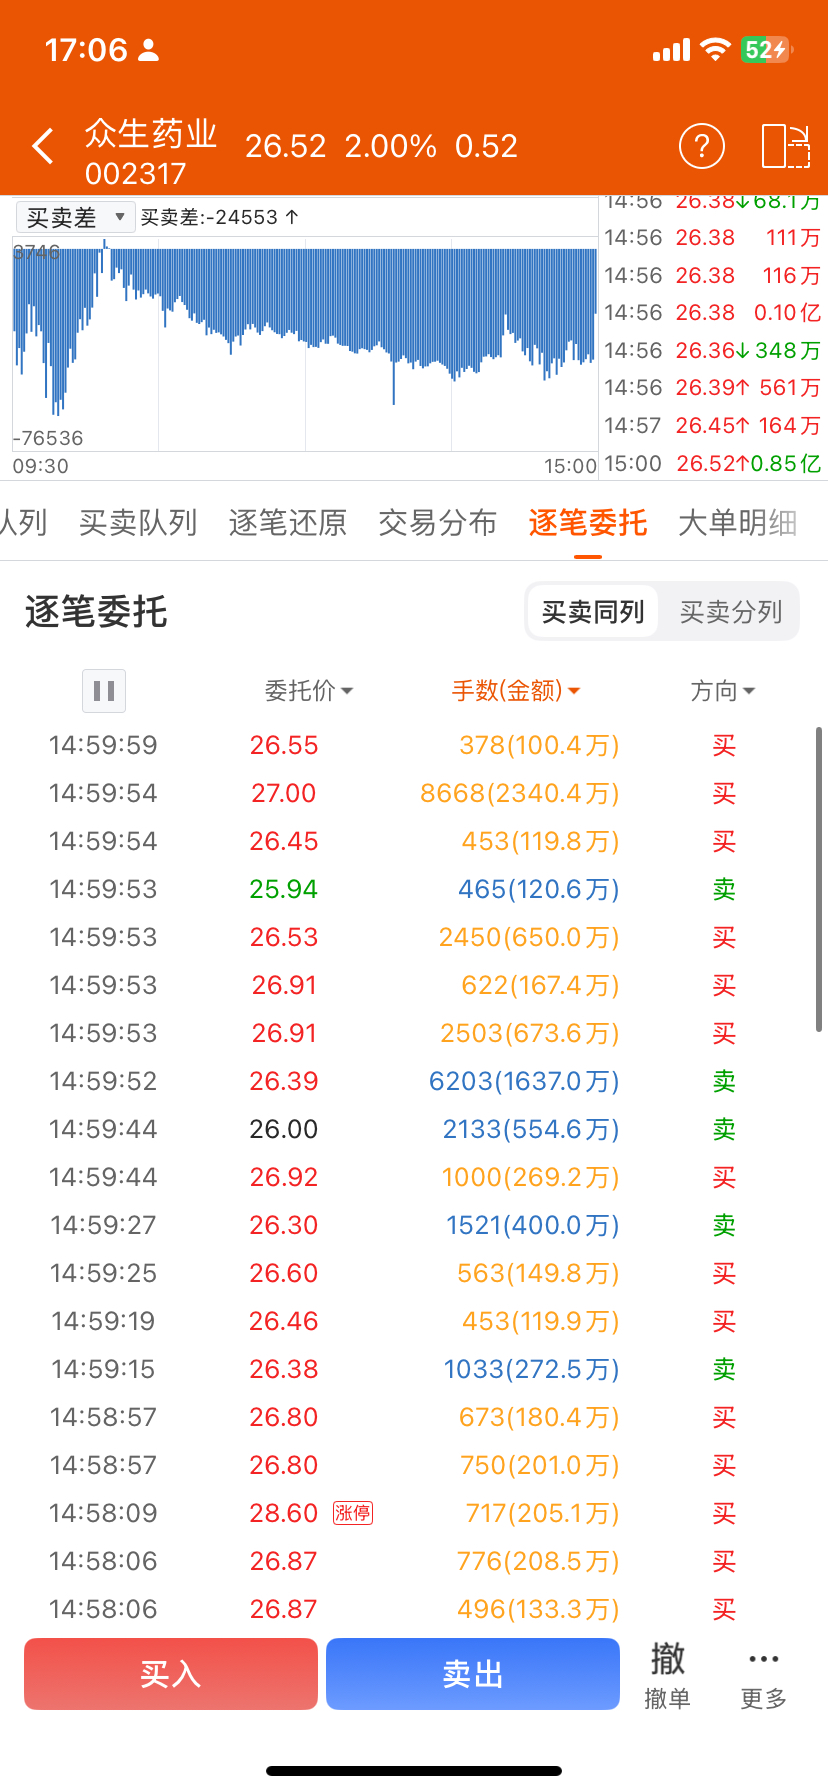Viewport: 828px width, 1792px height.
Task: Tap the 卖出 sell button
Action: click(473, 1674)
